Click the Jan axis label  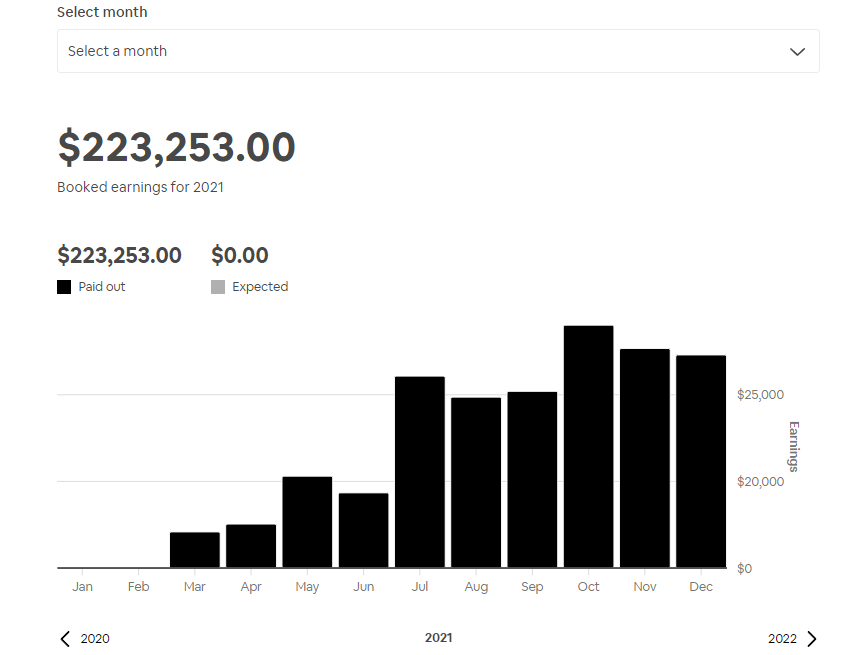pyautogui.click(x=82, y=587)
